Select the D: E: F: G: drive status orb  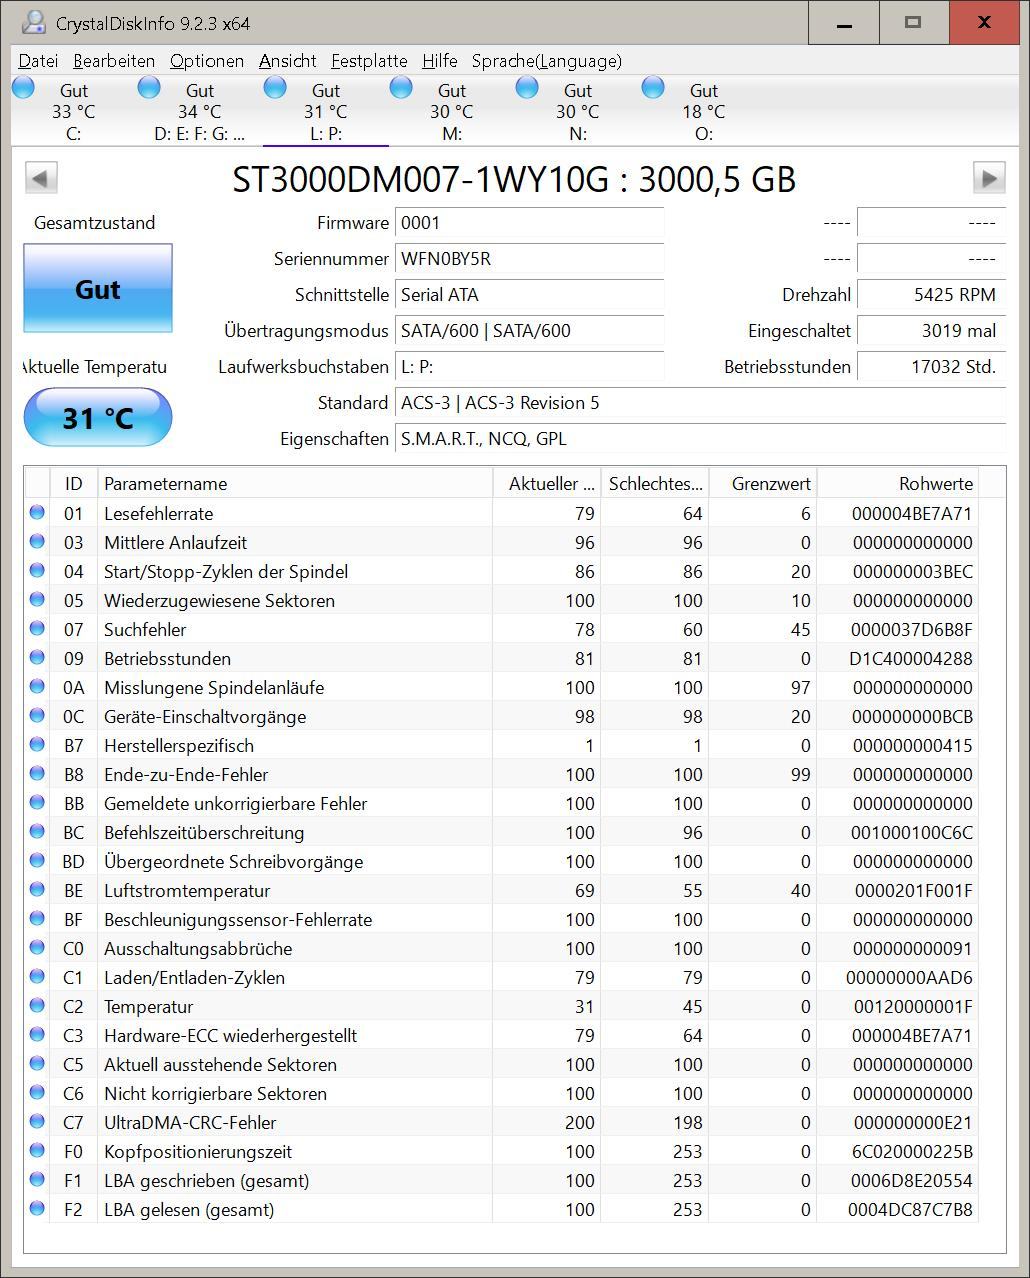click(149, 88)
